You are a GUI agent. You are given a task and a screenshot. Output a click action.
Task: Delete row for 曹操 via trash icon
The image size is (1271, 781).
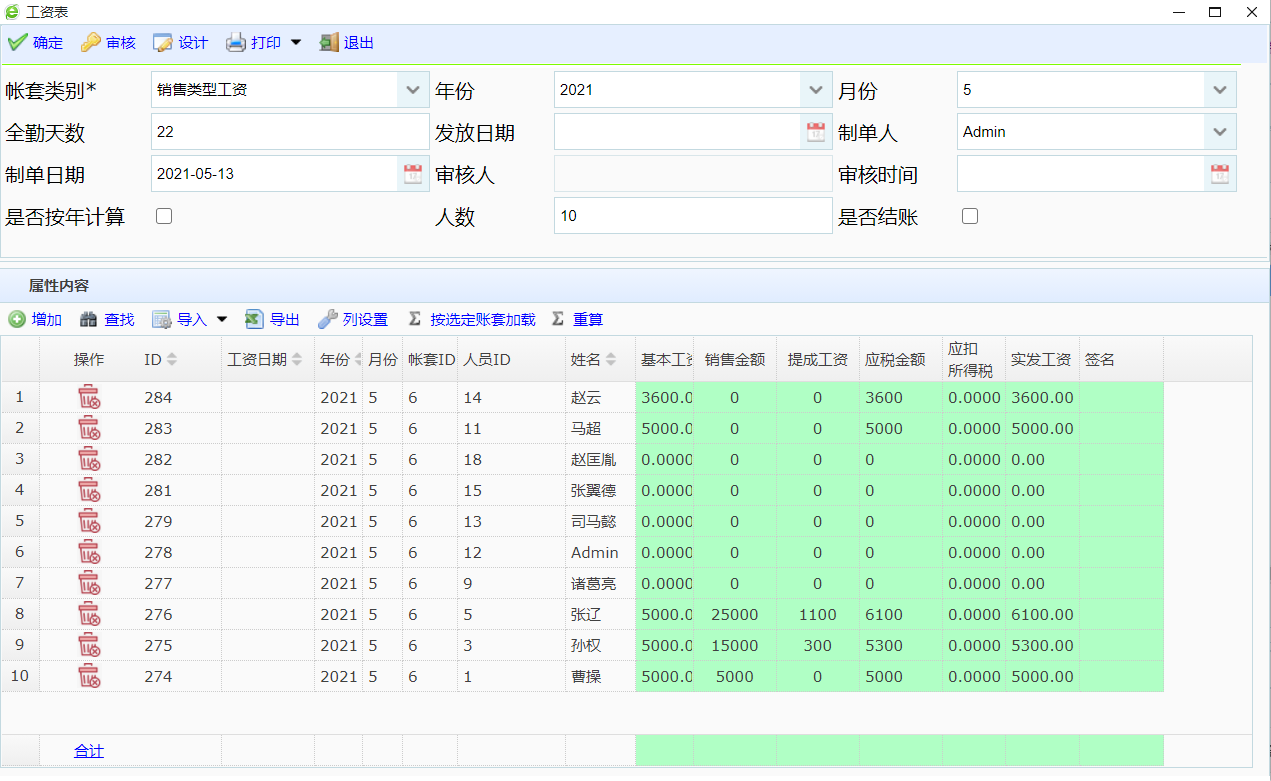89,676
